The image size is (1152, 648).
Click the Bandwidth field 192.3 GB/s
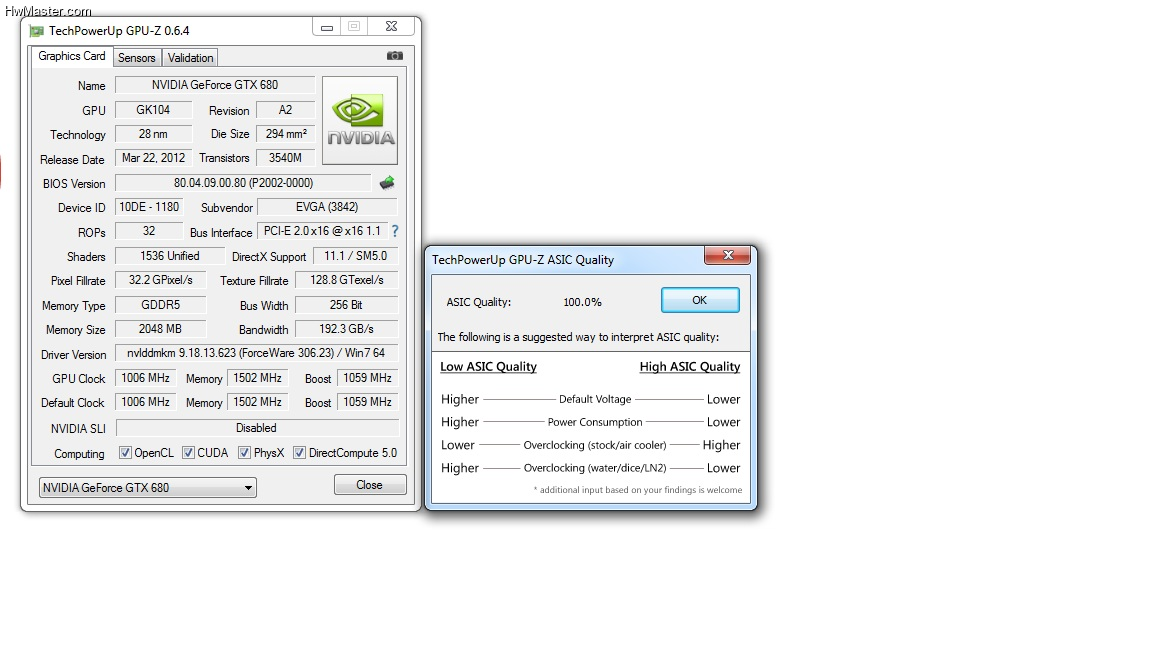(x=347, y=329)
